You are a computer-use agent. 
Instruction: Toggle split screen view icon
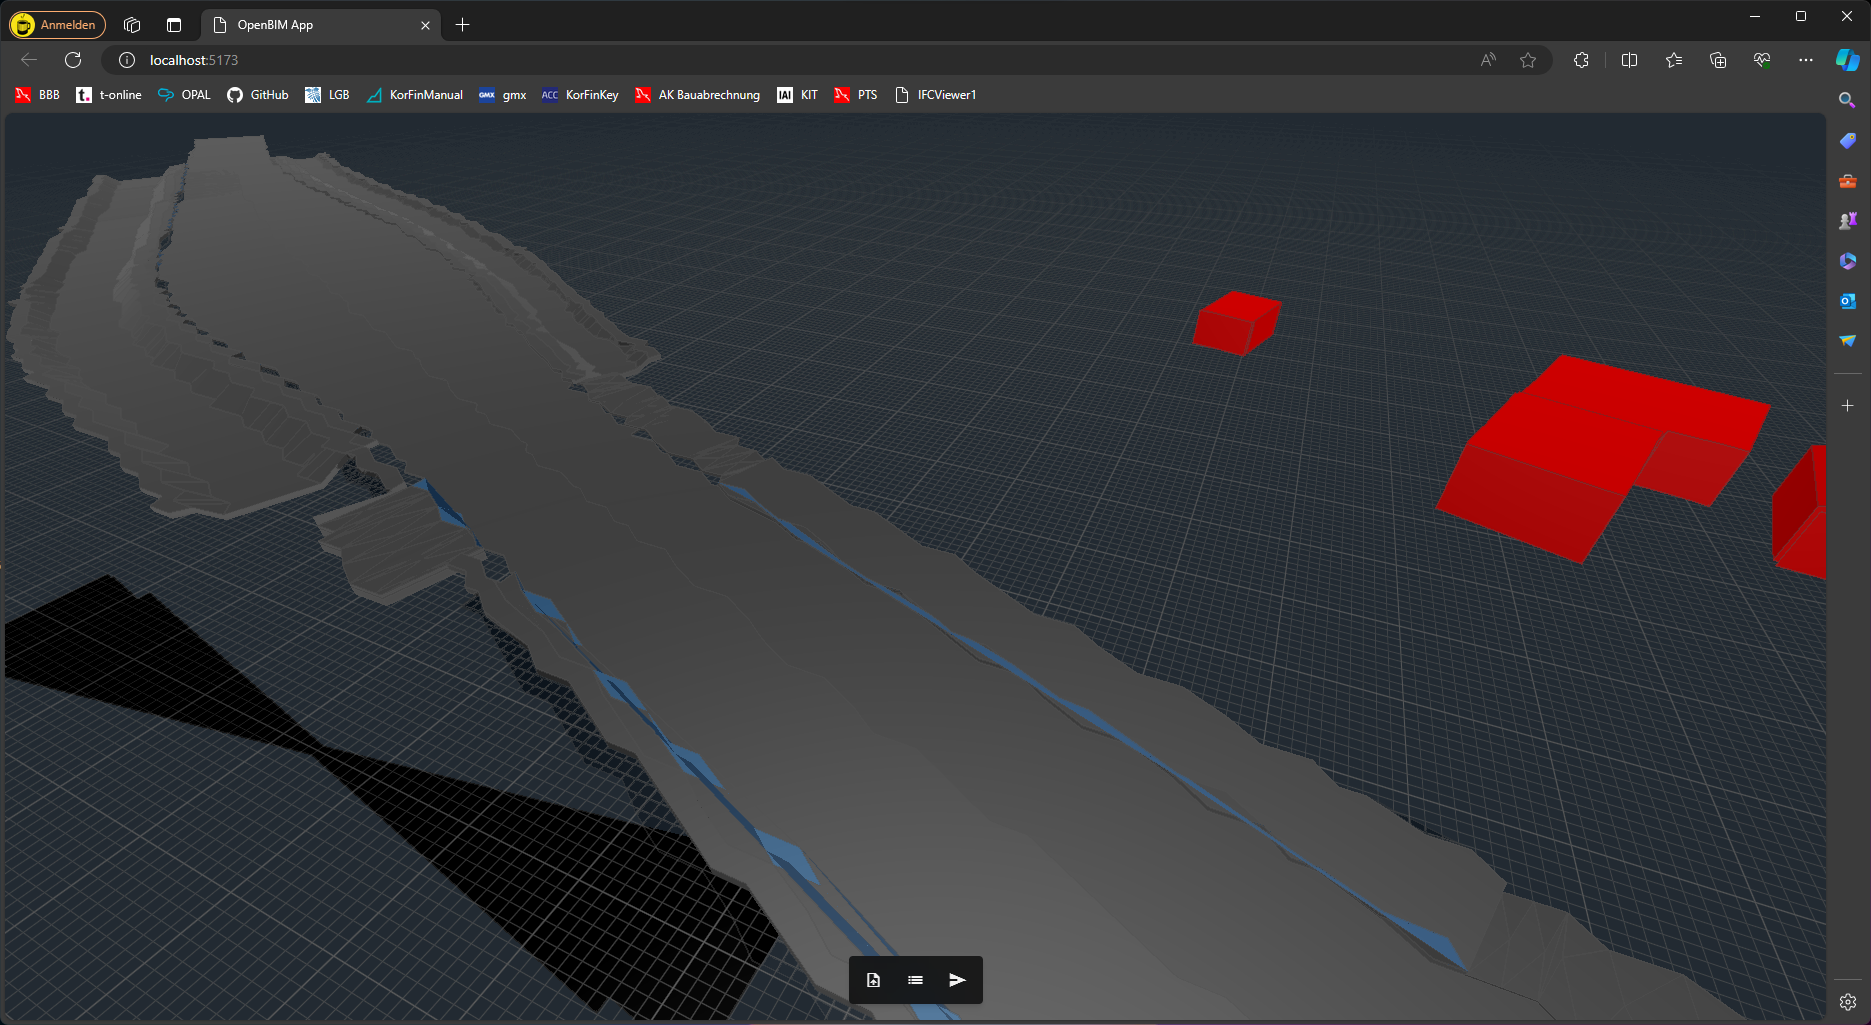1629,60
